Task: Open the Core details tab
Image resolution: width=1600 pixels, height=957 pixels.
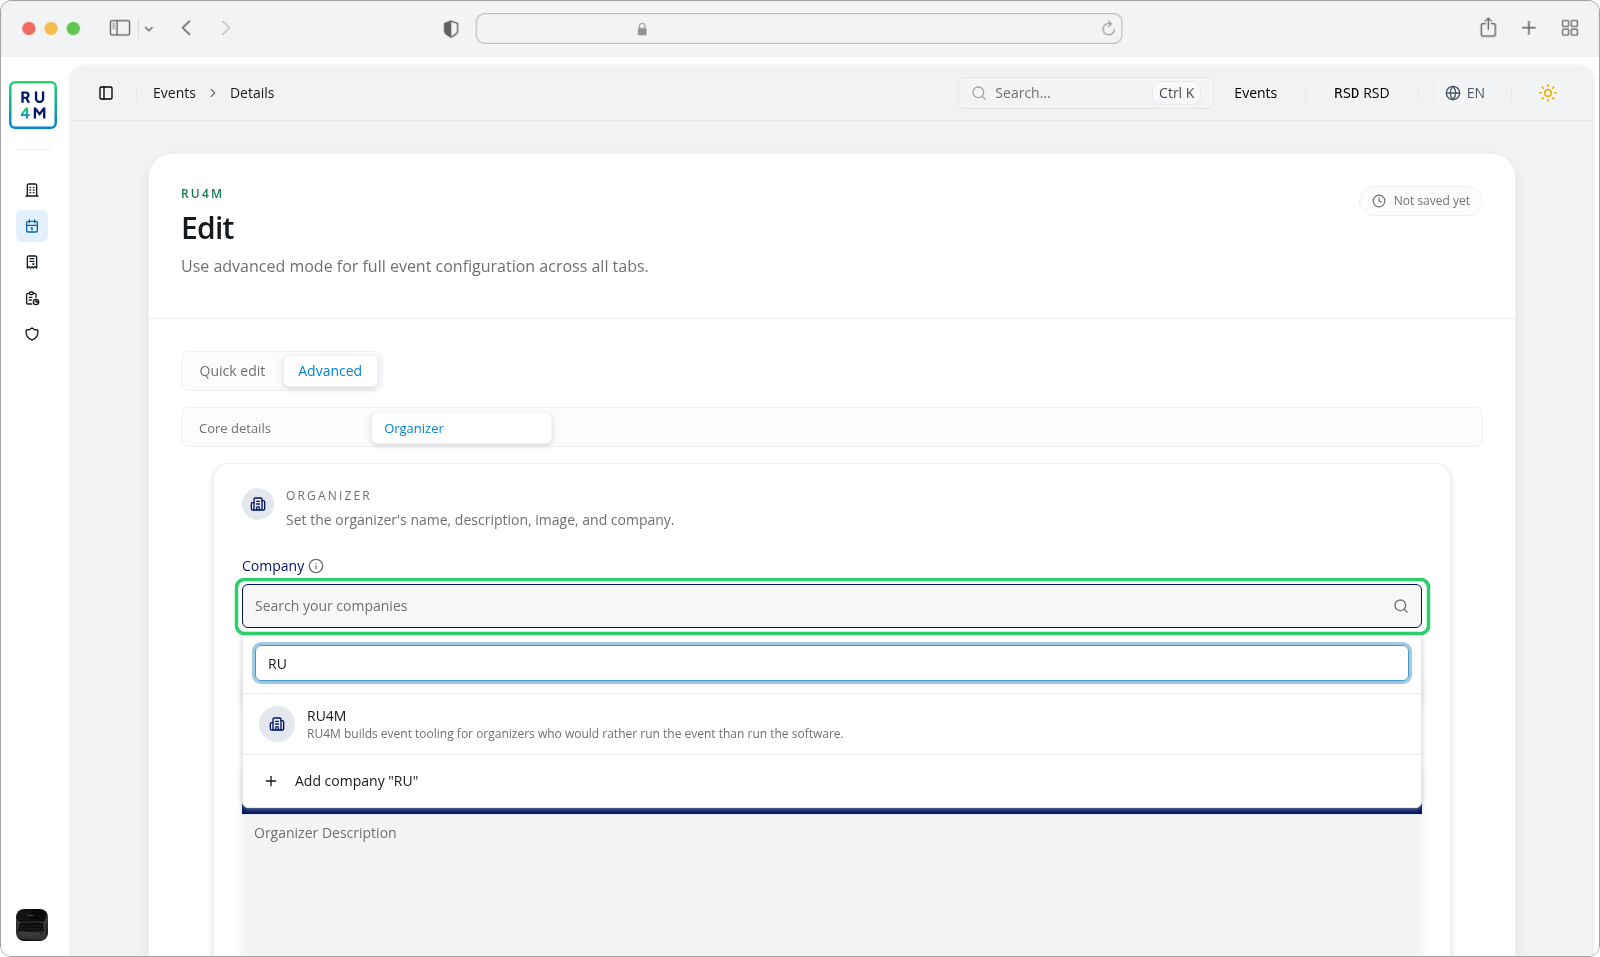Action: pos(275,428)
